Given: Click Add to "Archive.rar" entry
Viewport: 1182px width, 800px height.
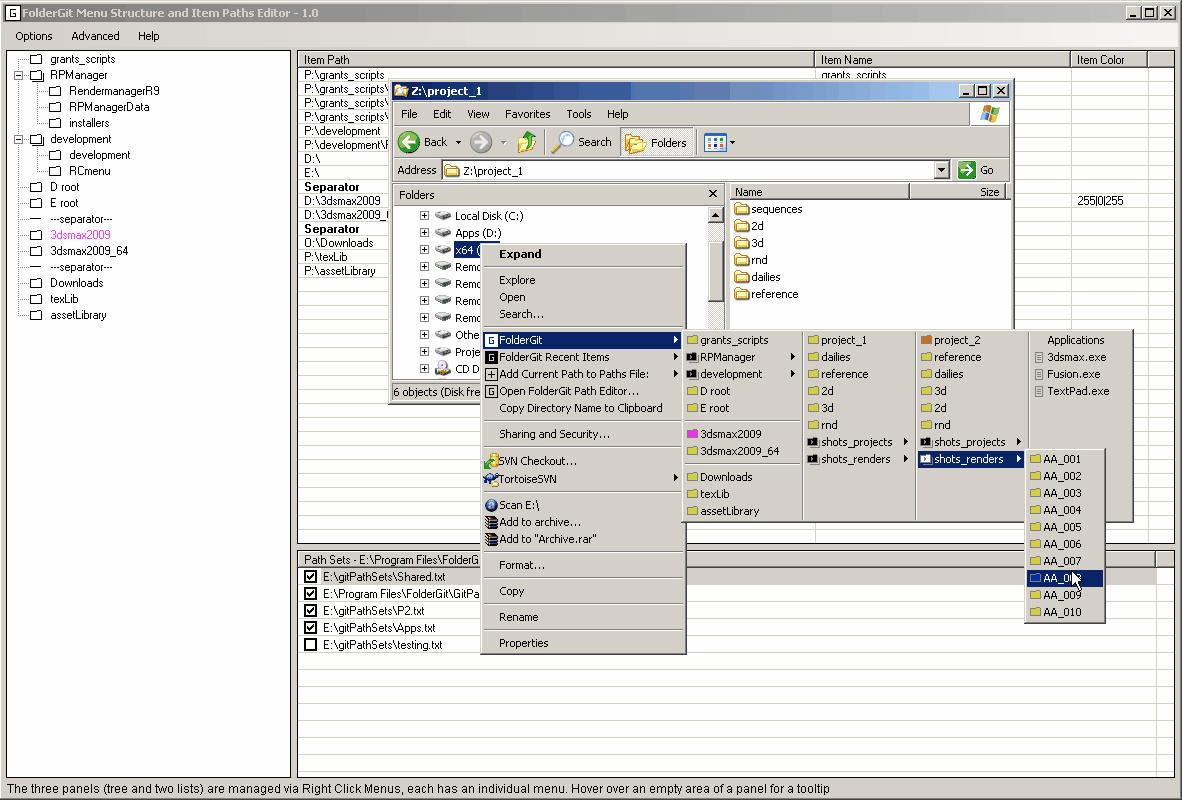Looking at the screenshot, I should (x=583, y=539).
